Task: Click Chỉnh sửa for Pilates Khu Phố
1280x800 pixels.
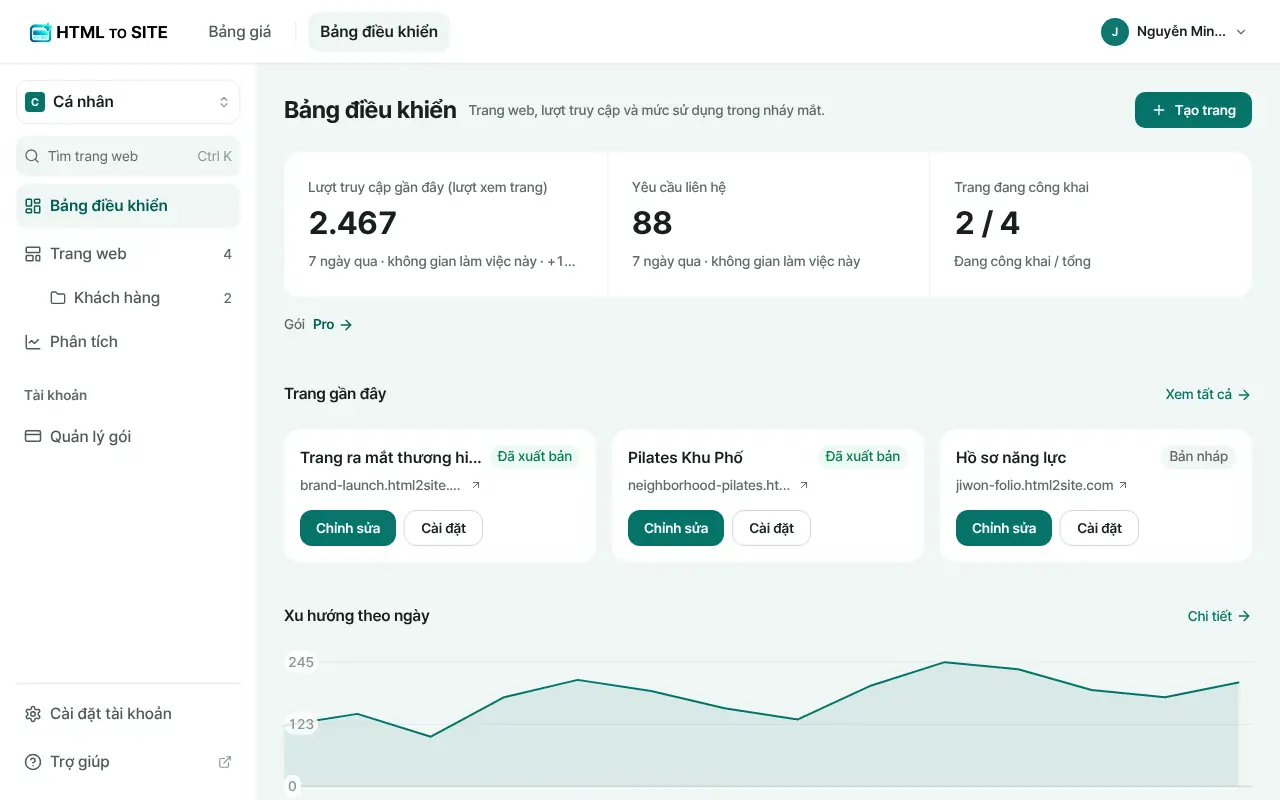Action: (x=676, y=528)
